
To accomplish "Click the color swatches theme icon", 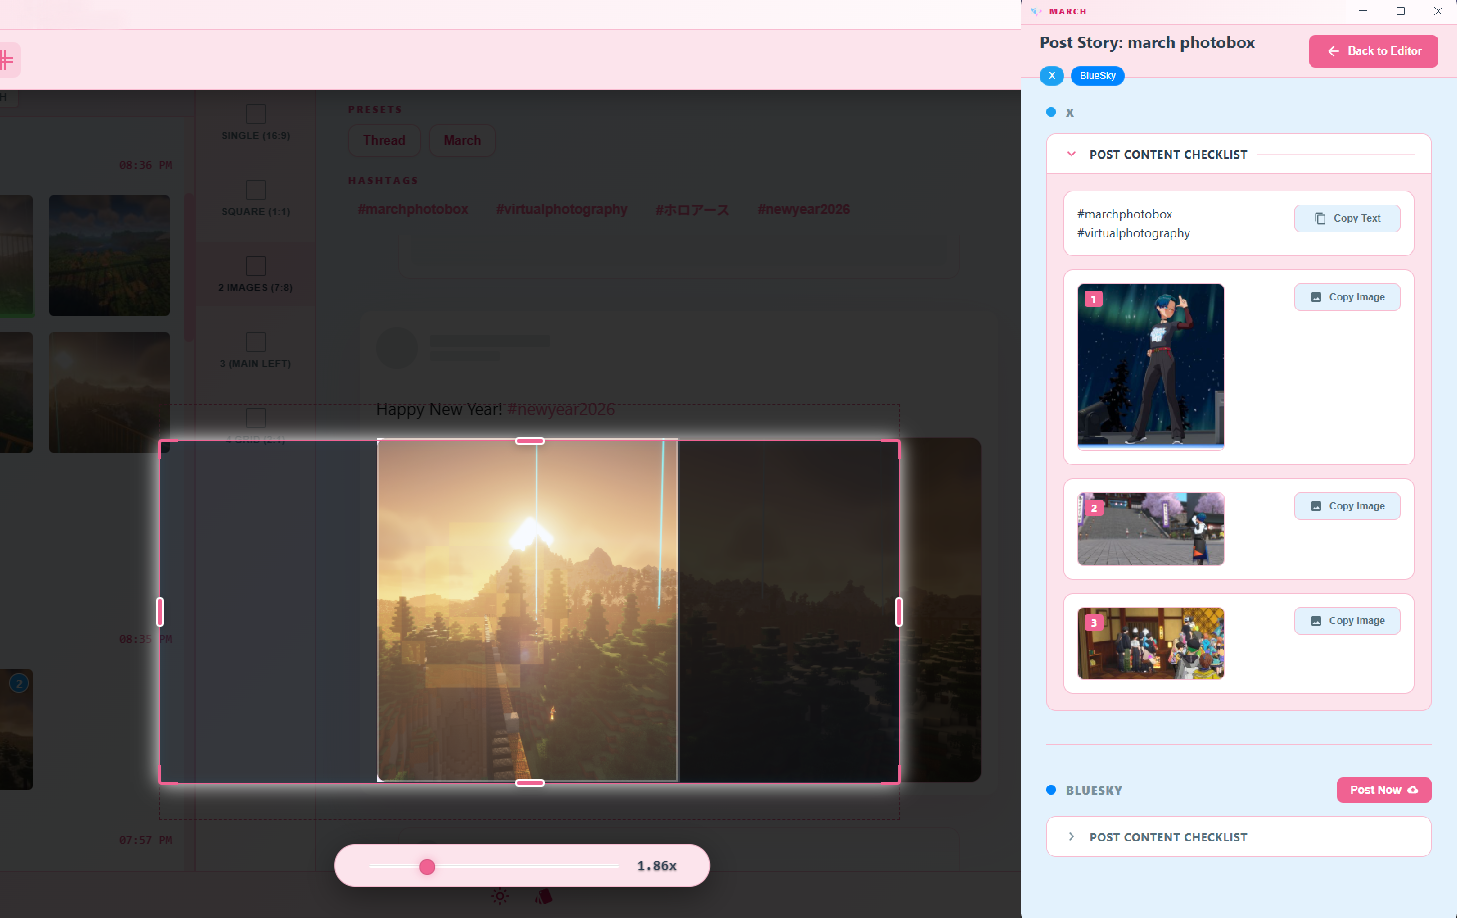I will [543, 896].
